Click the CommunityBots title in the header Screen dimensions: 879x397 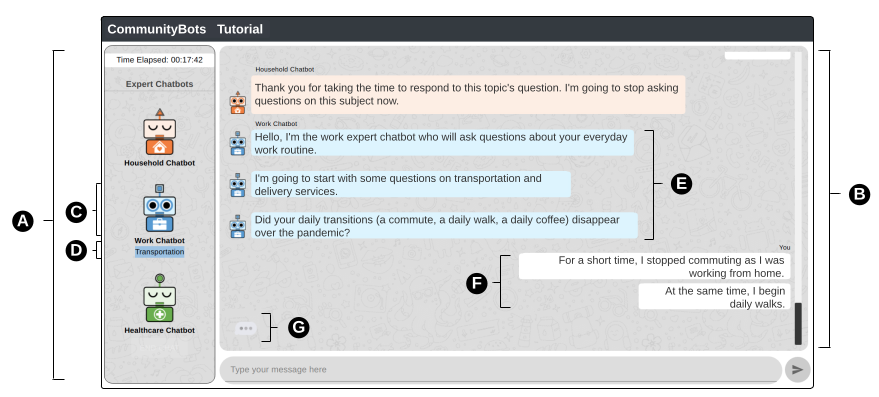coord(157,29)
